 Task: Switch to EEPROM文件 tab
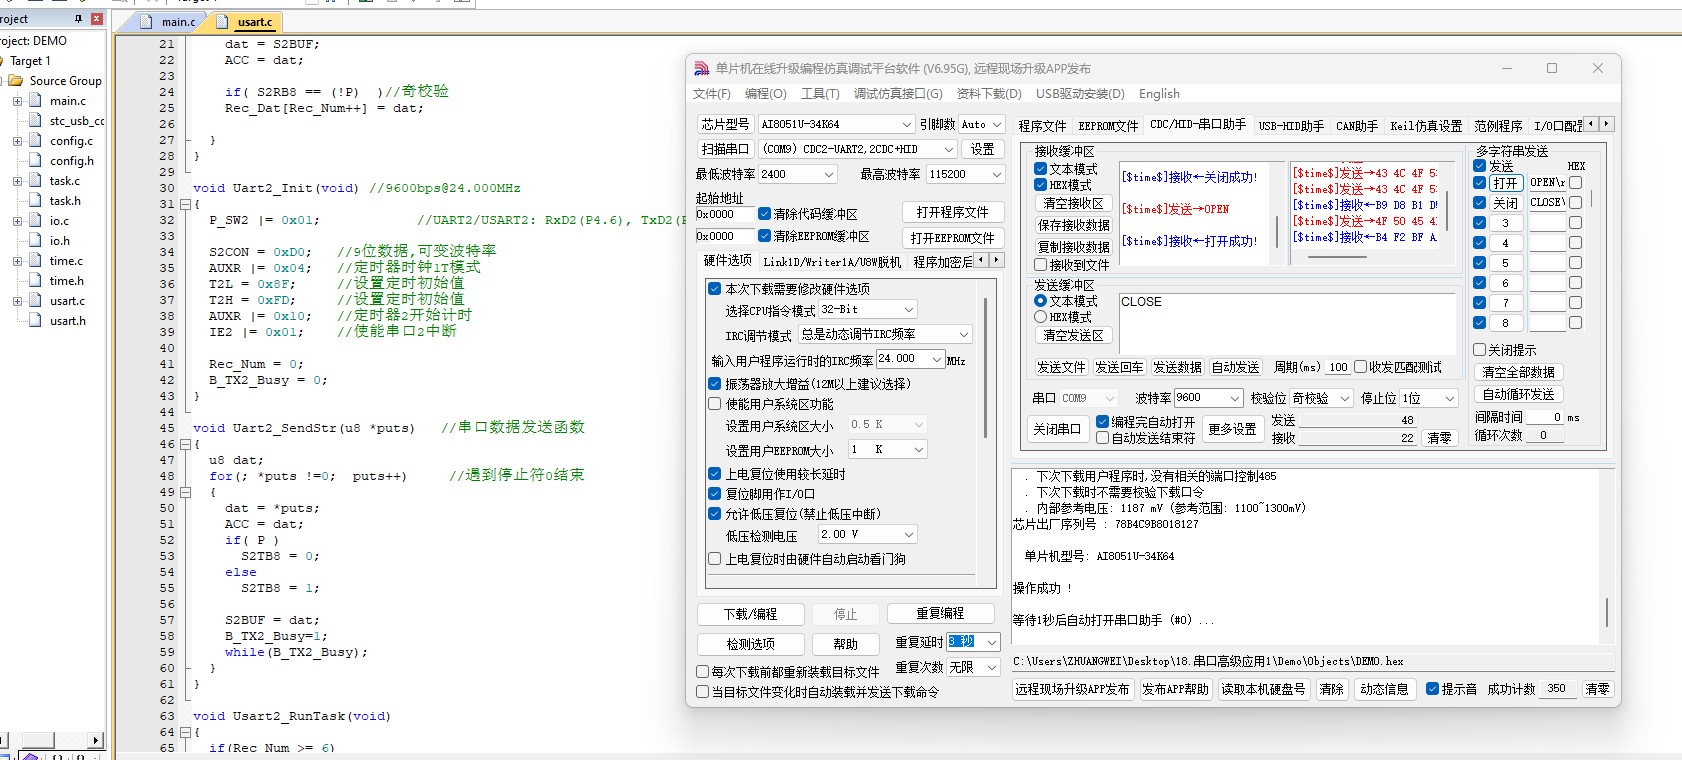[1108, 126]
